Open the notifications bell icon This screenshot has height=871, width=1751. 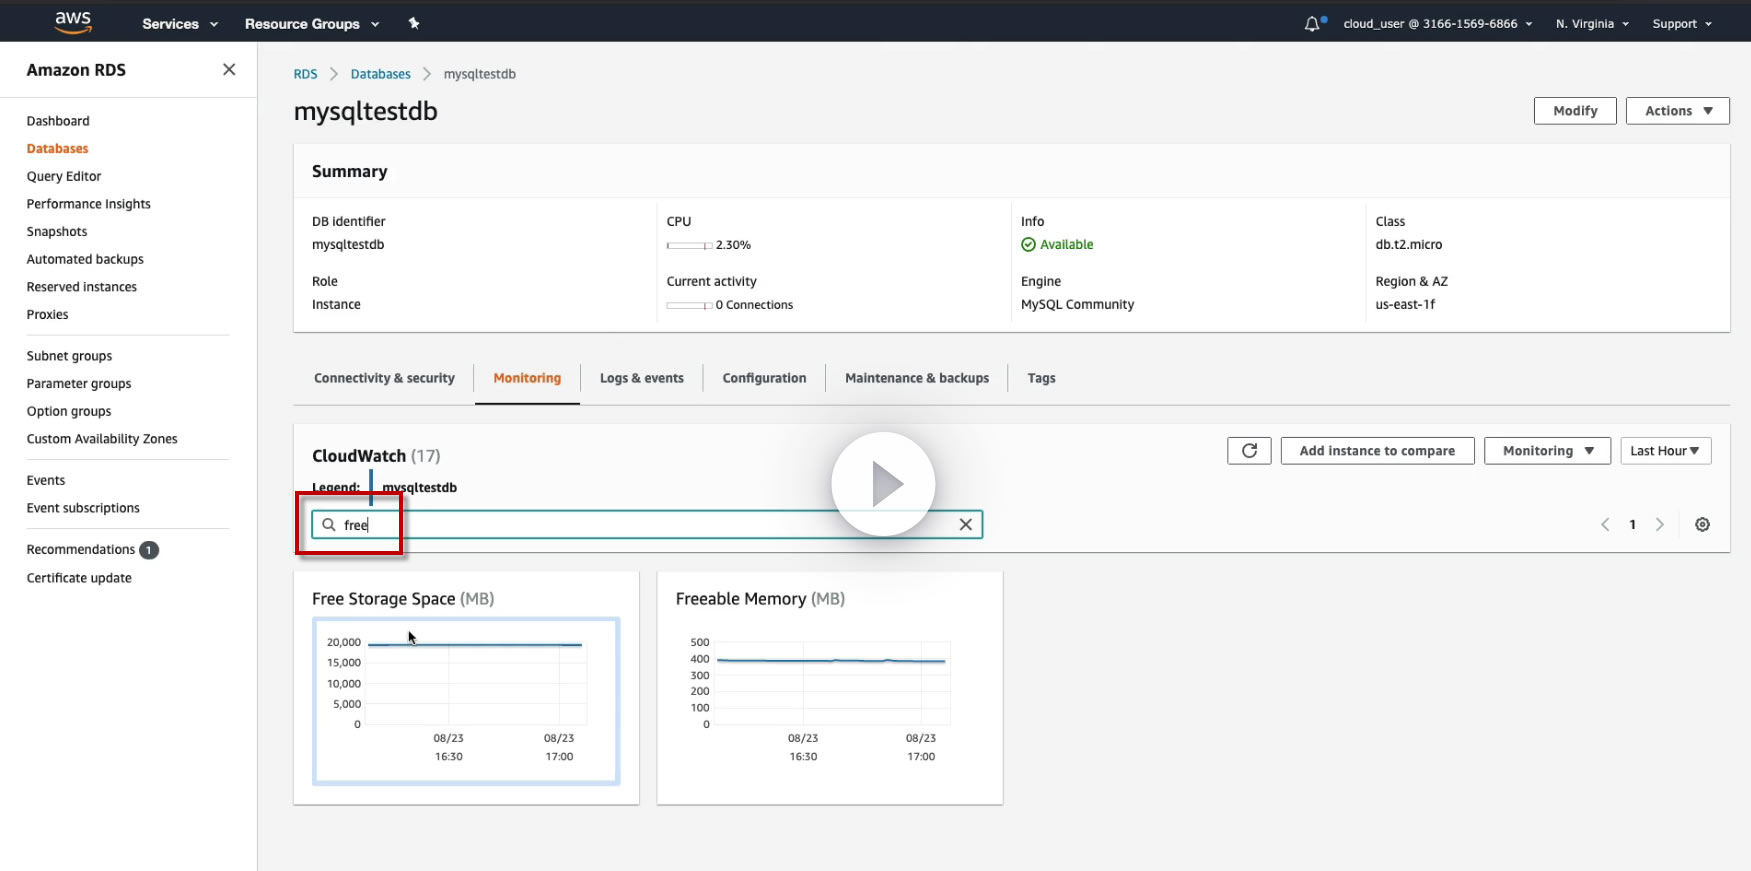coord(1312,24)
